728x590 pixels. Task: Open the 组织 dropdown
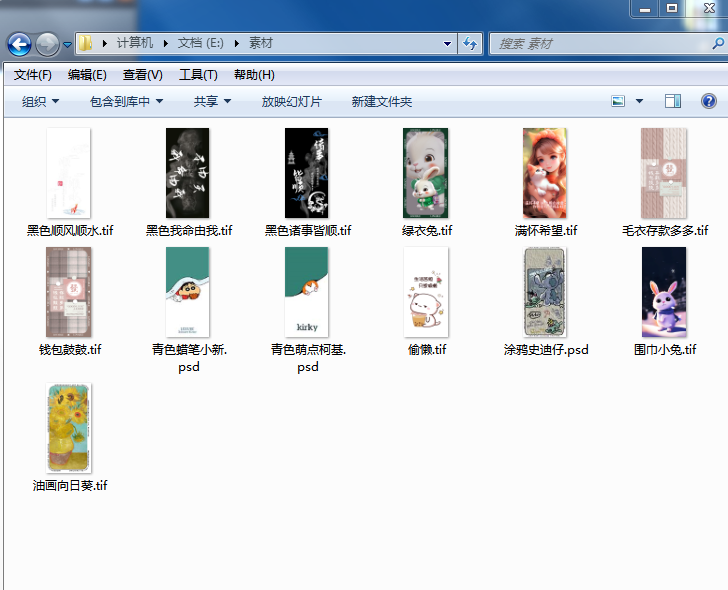point(40,101)
